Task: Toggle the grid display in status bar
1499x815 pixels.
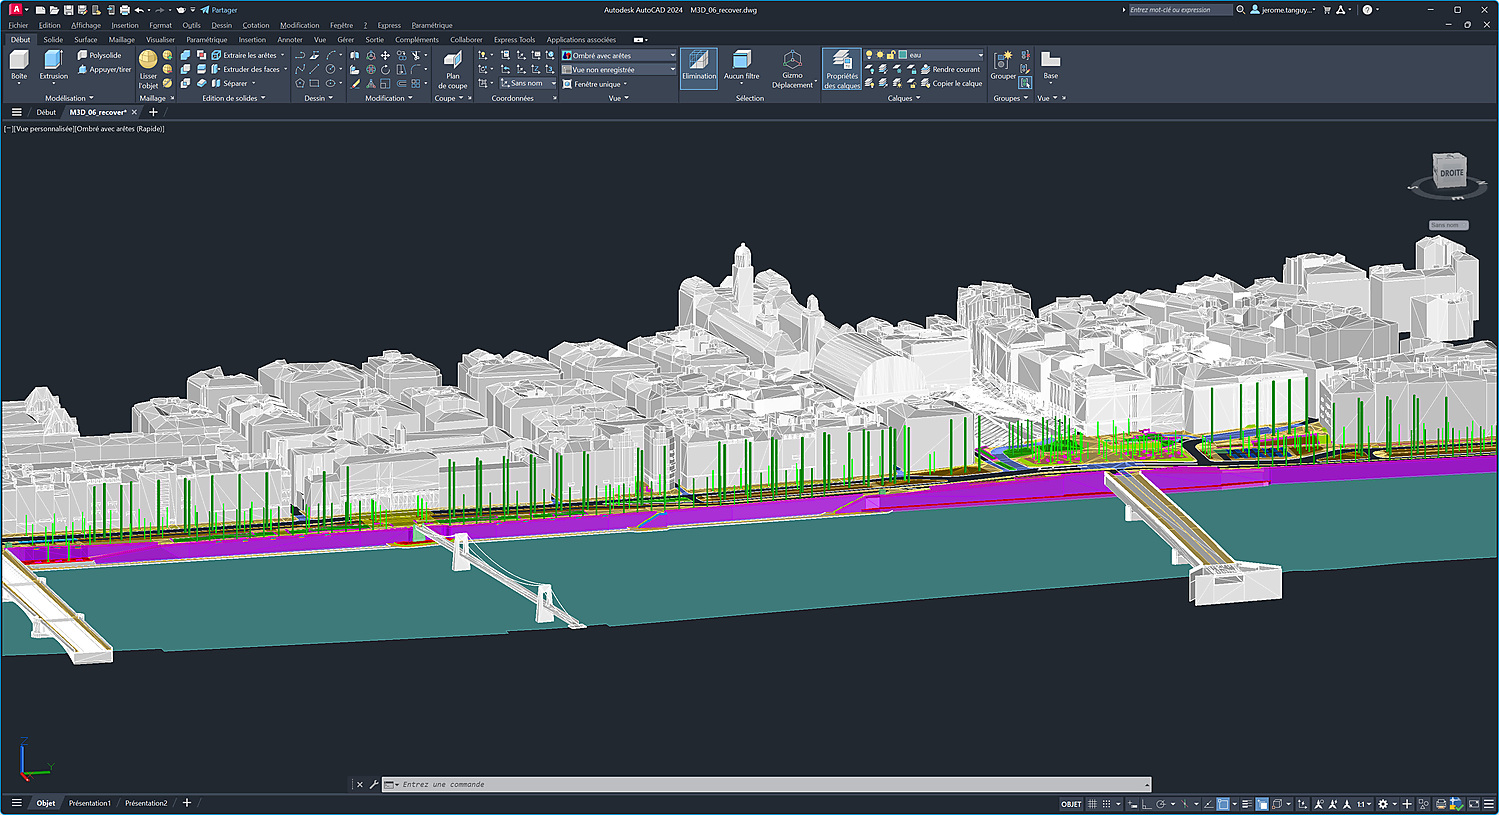Action: point(1092,804)
